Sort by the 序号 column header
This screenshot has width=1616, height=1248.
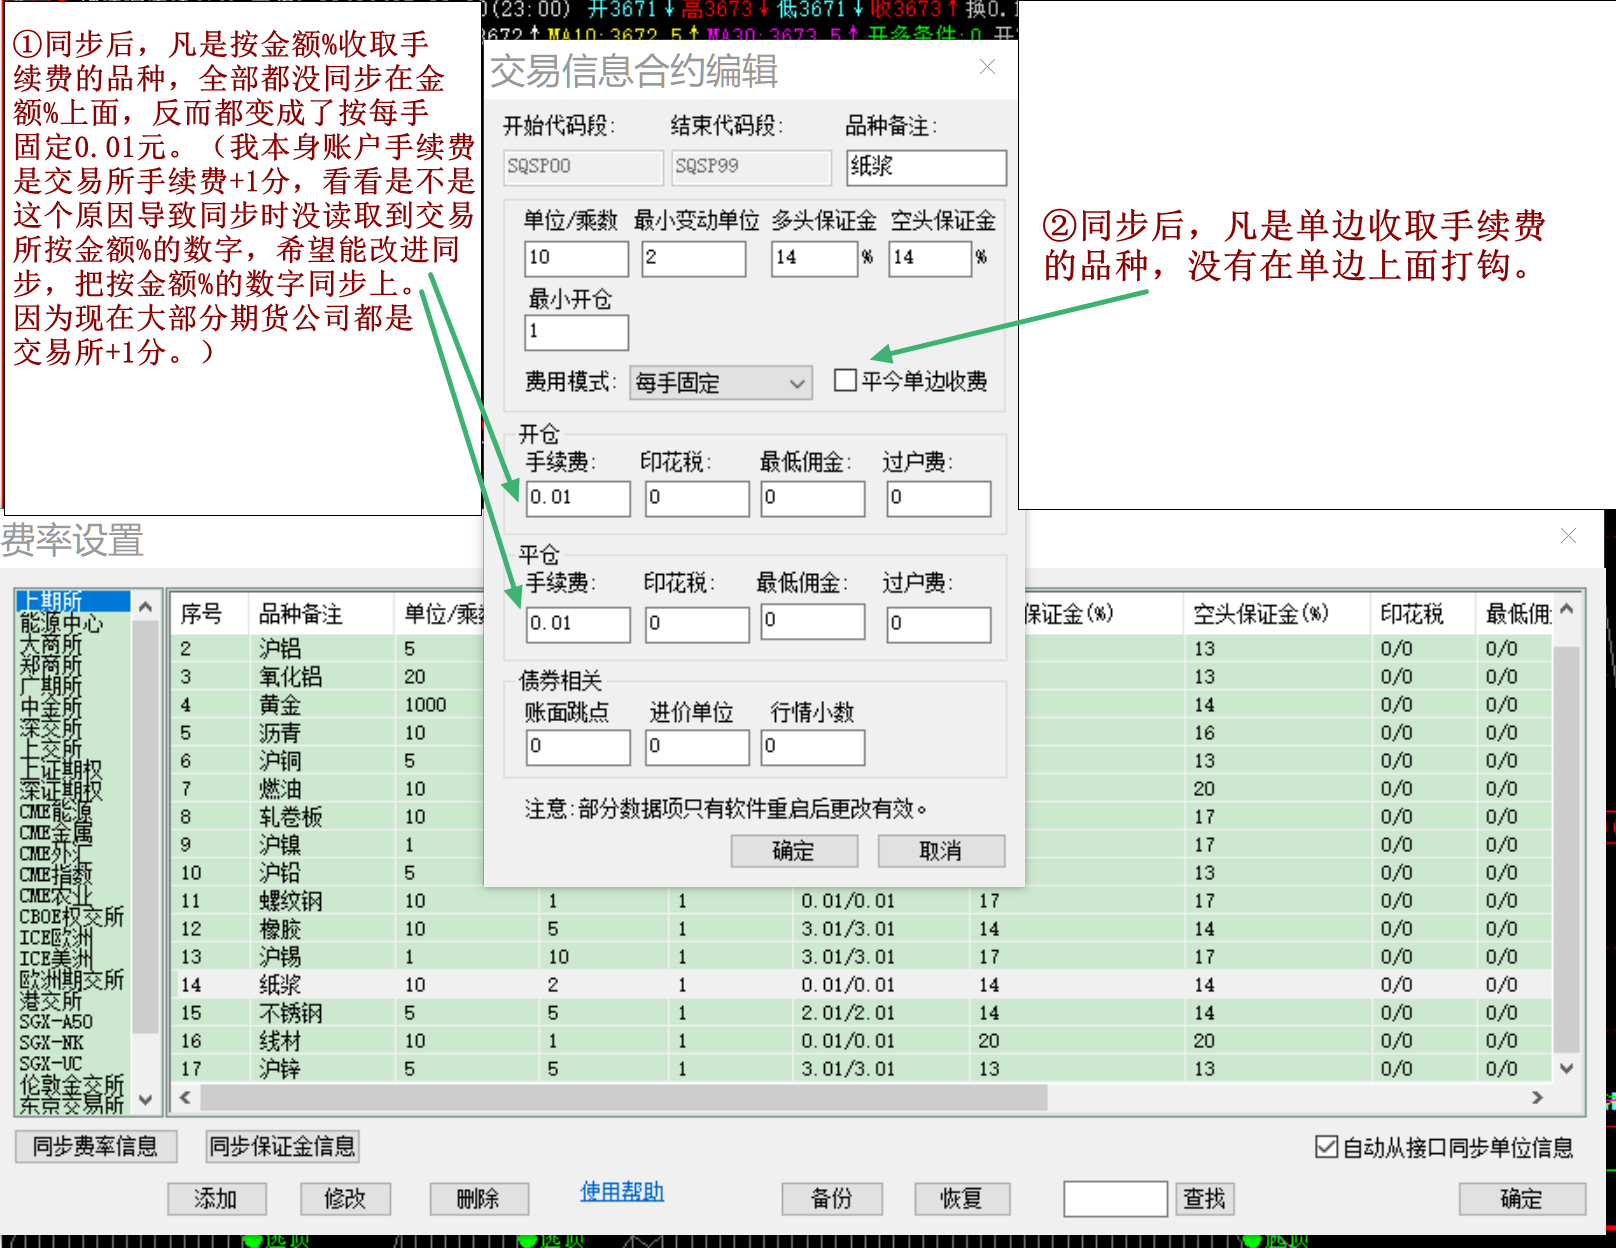[x=210, y=614]
